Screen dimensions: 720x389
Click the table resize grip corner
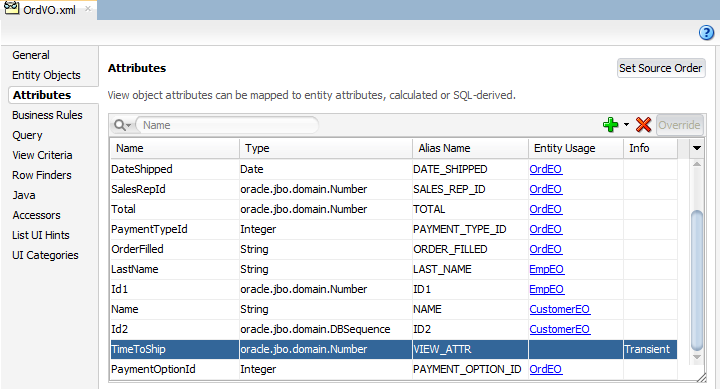tap(701, 377)
